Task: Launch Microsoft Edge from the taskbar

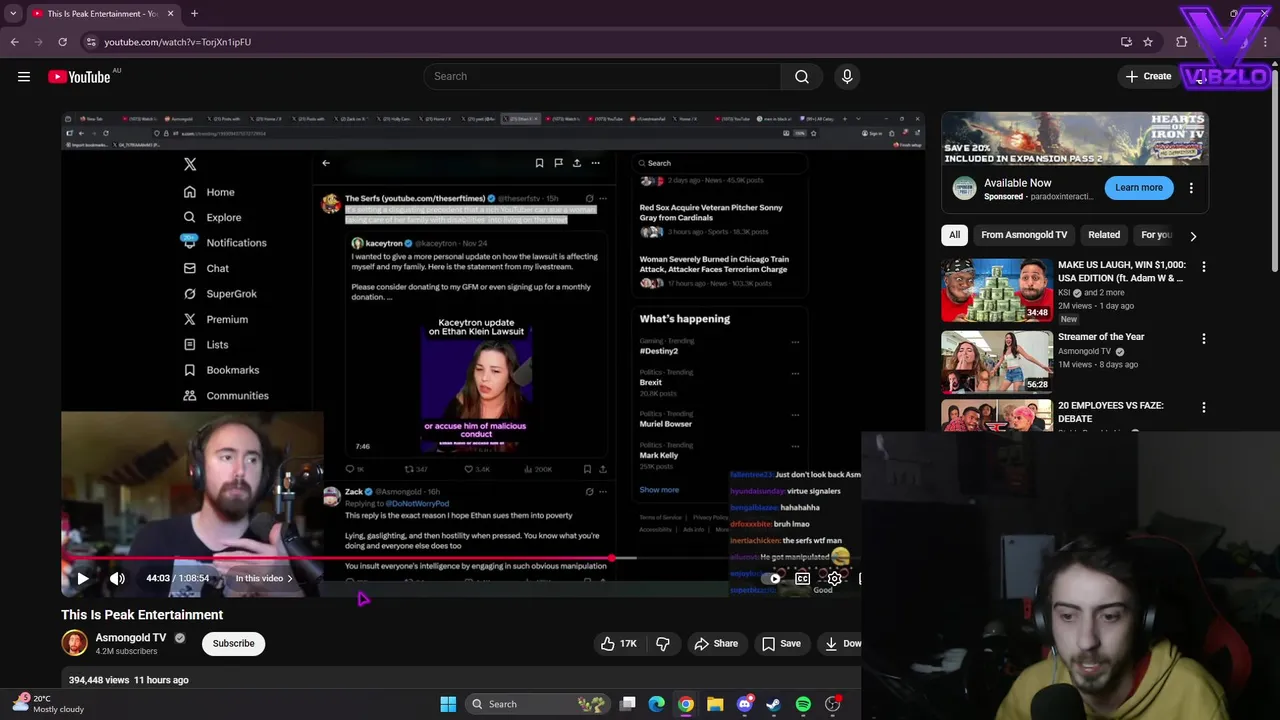Action: [x=656, y=704]
